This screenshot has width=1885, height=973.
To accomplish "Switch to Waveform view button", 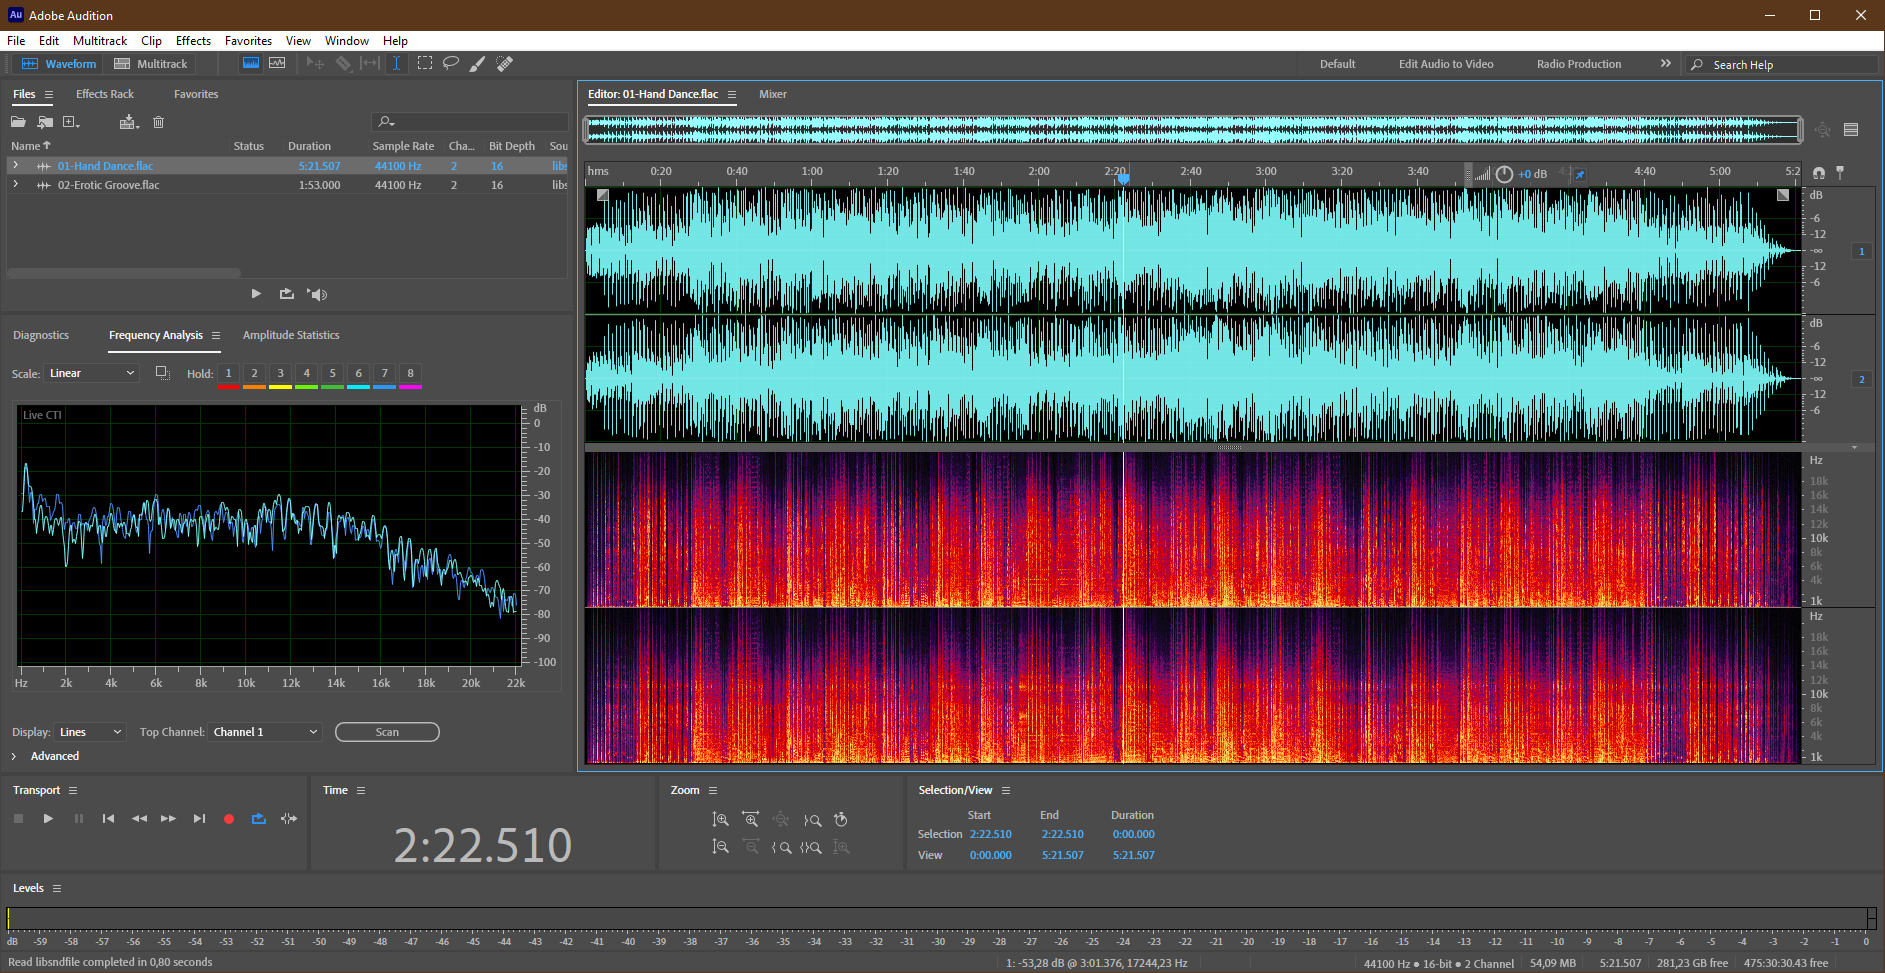I will click(x=59, y=64).
